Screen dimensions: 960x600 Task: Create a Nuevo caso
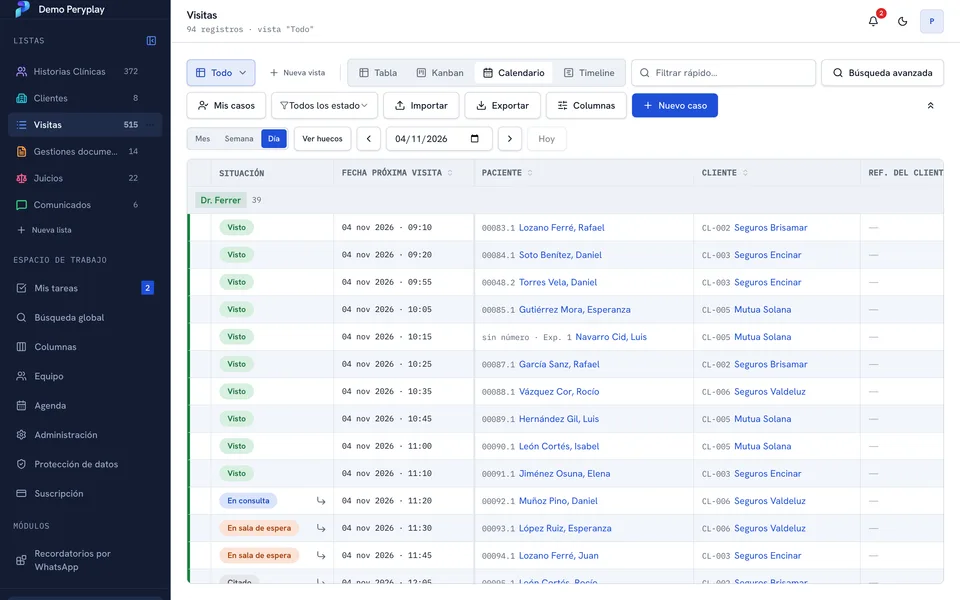[x=675, y=105]
